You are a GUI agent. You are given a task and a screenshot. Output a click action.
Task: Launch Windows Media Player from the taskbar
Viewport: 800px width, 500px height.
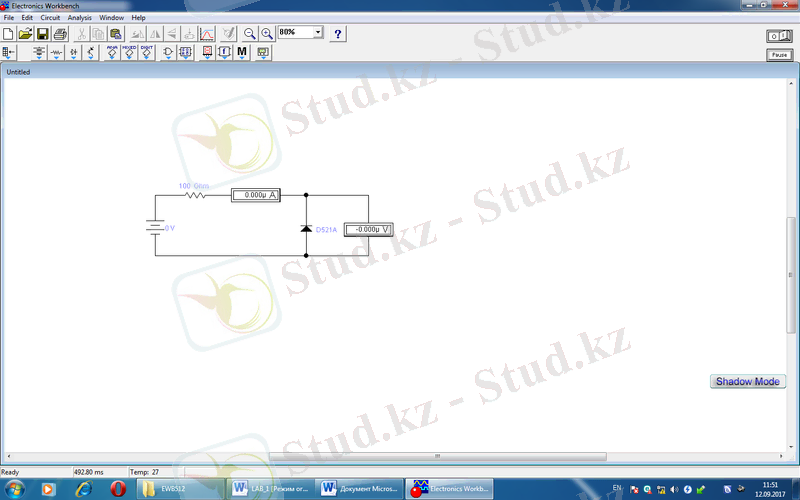click(x=48, y=489)
